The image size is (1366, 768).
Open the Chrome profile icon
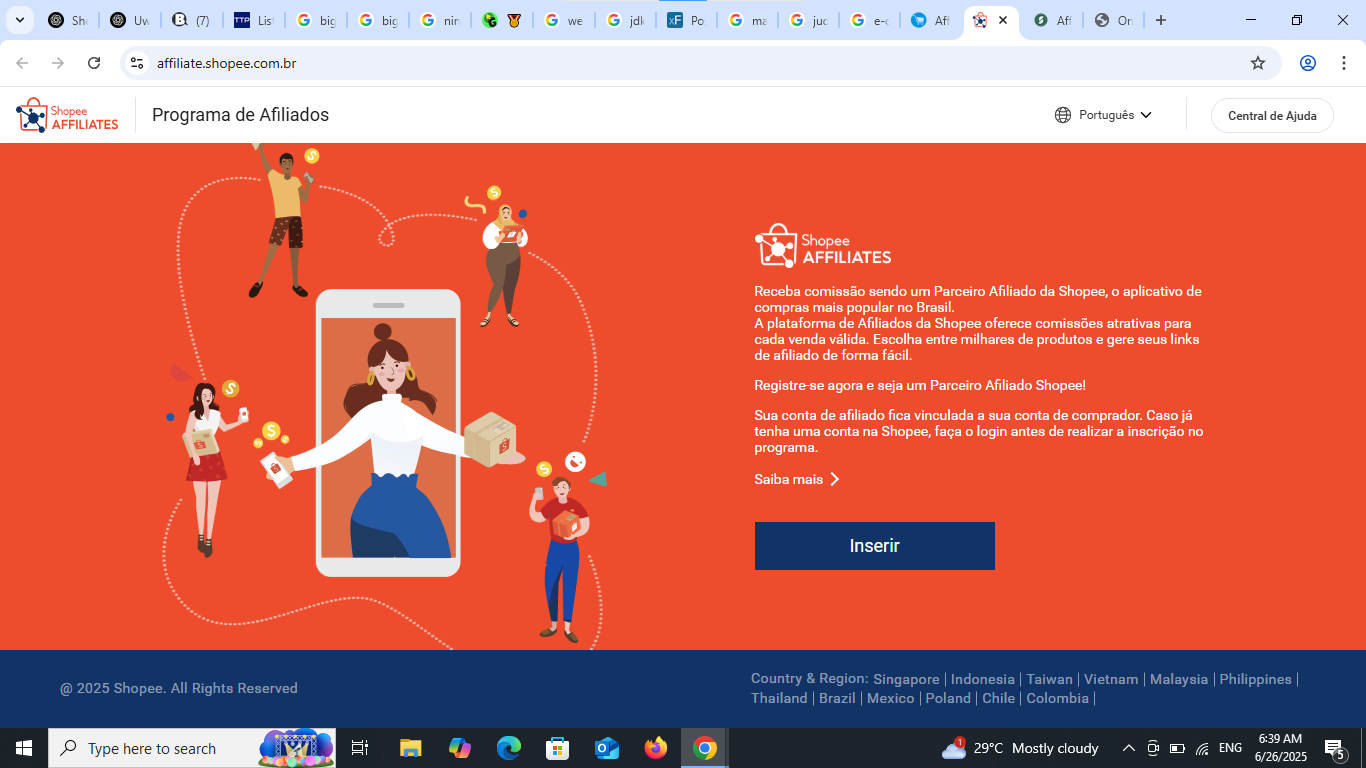tap(1308, 63)
